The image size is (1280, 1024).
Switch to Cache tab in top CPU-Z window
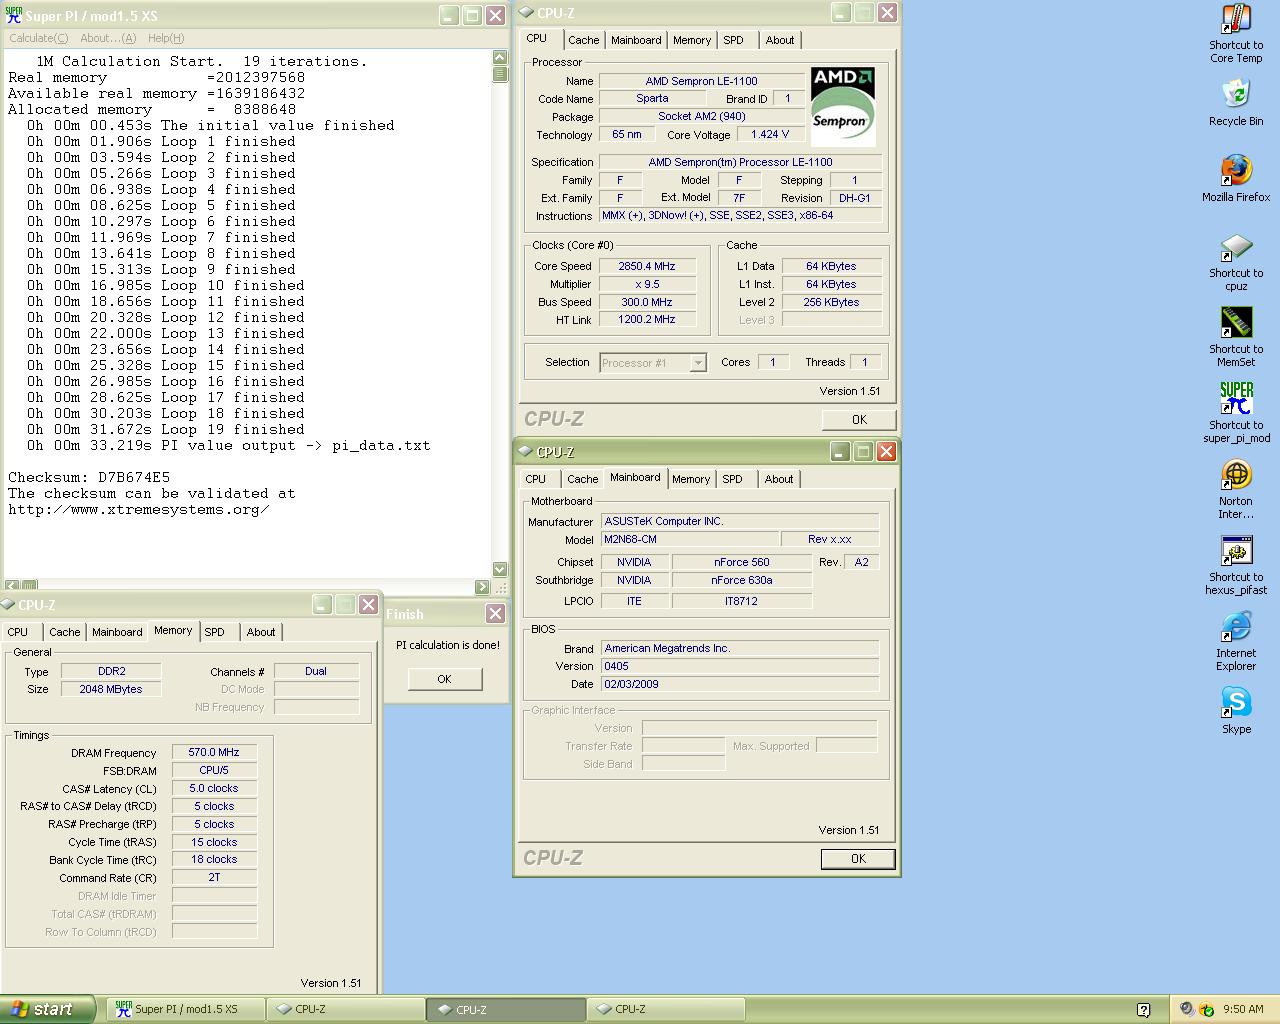pyautogui.click(x=583, y=40)
